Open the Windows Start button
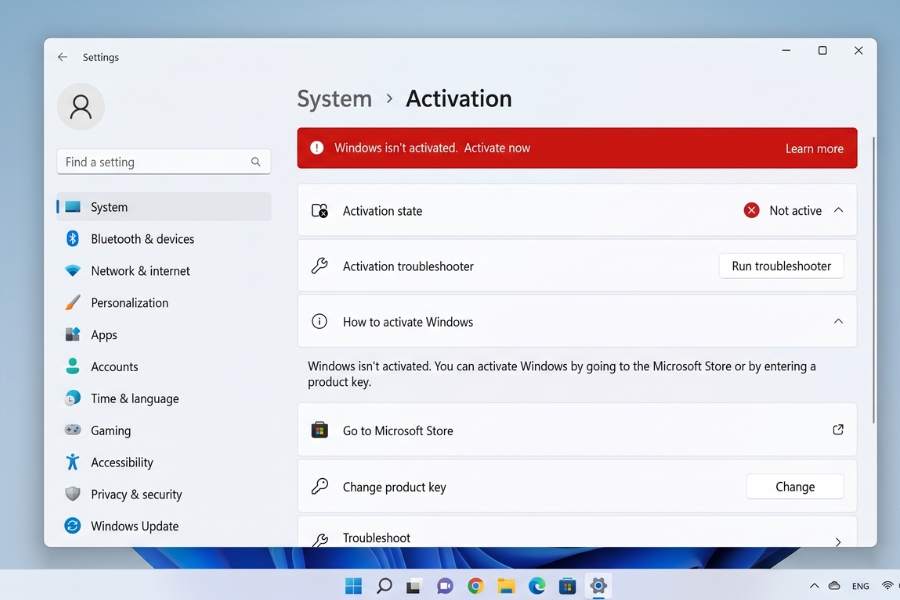 coord(354,586)
